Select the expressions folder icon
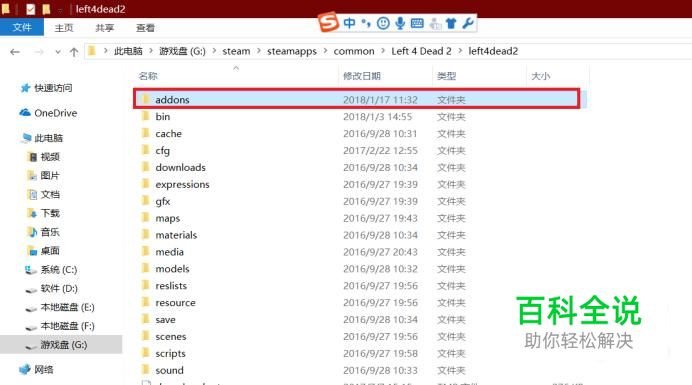This screenshot has height=385, width=692. 146,184
